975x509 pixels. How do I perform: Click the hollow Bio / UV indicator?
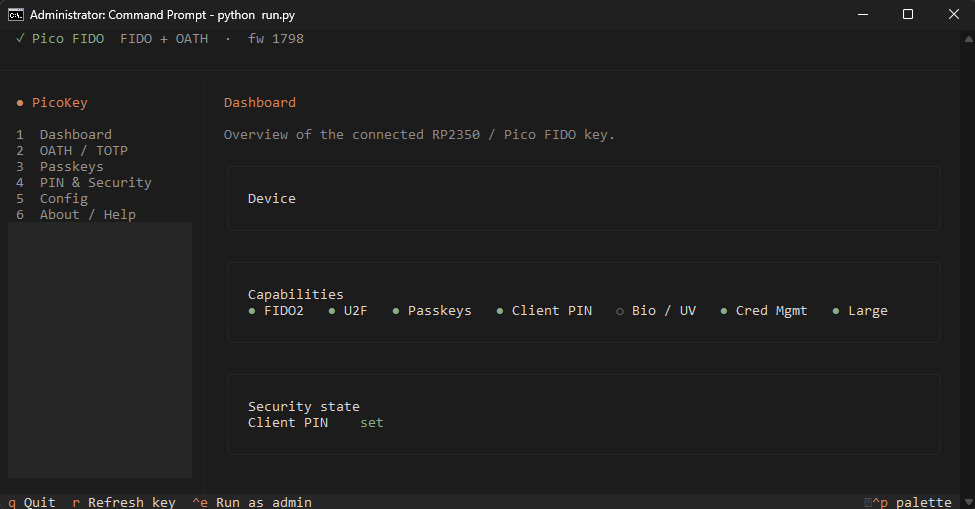(x=620, y=311)
